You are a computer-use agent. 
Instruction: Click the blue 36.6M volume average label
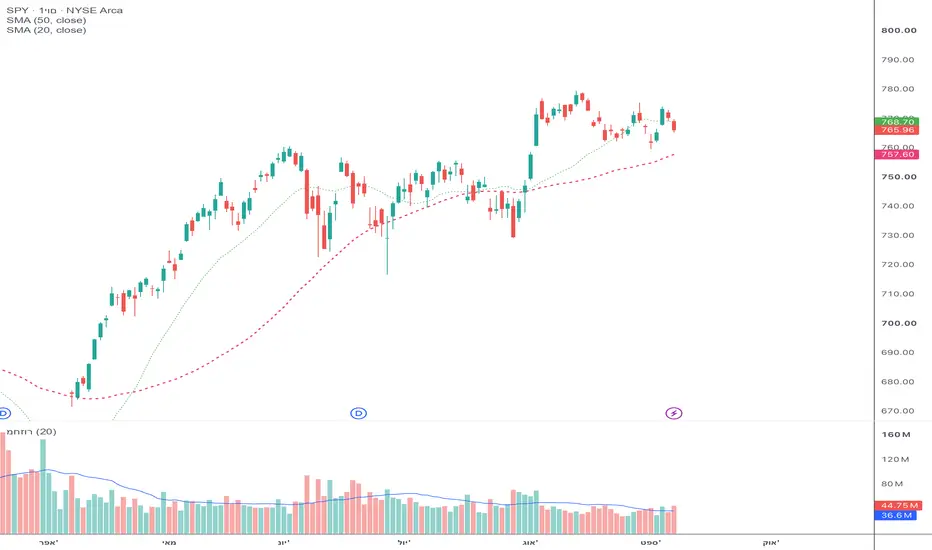896,515
